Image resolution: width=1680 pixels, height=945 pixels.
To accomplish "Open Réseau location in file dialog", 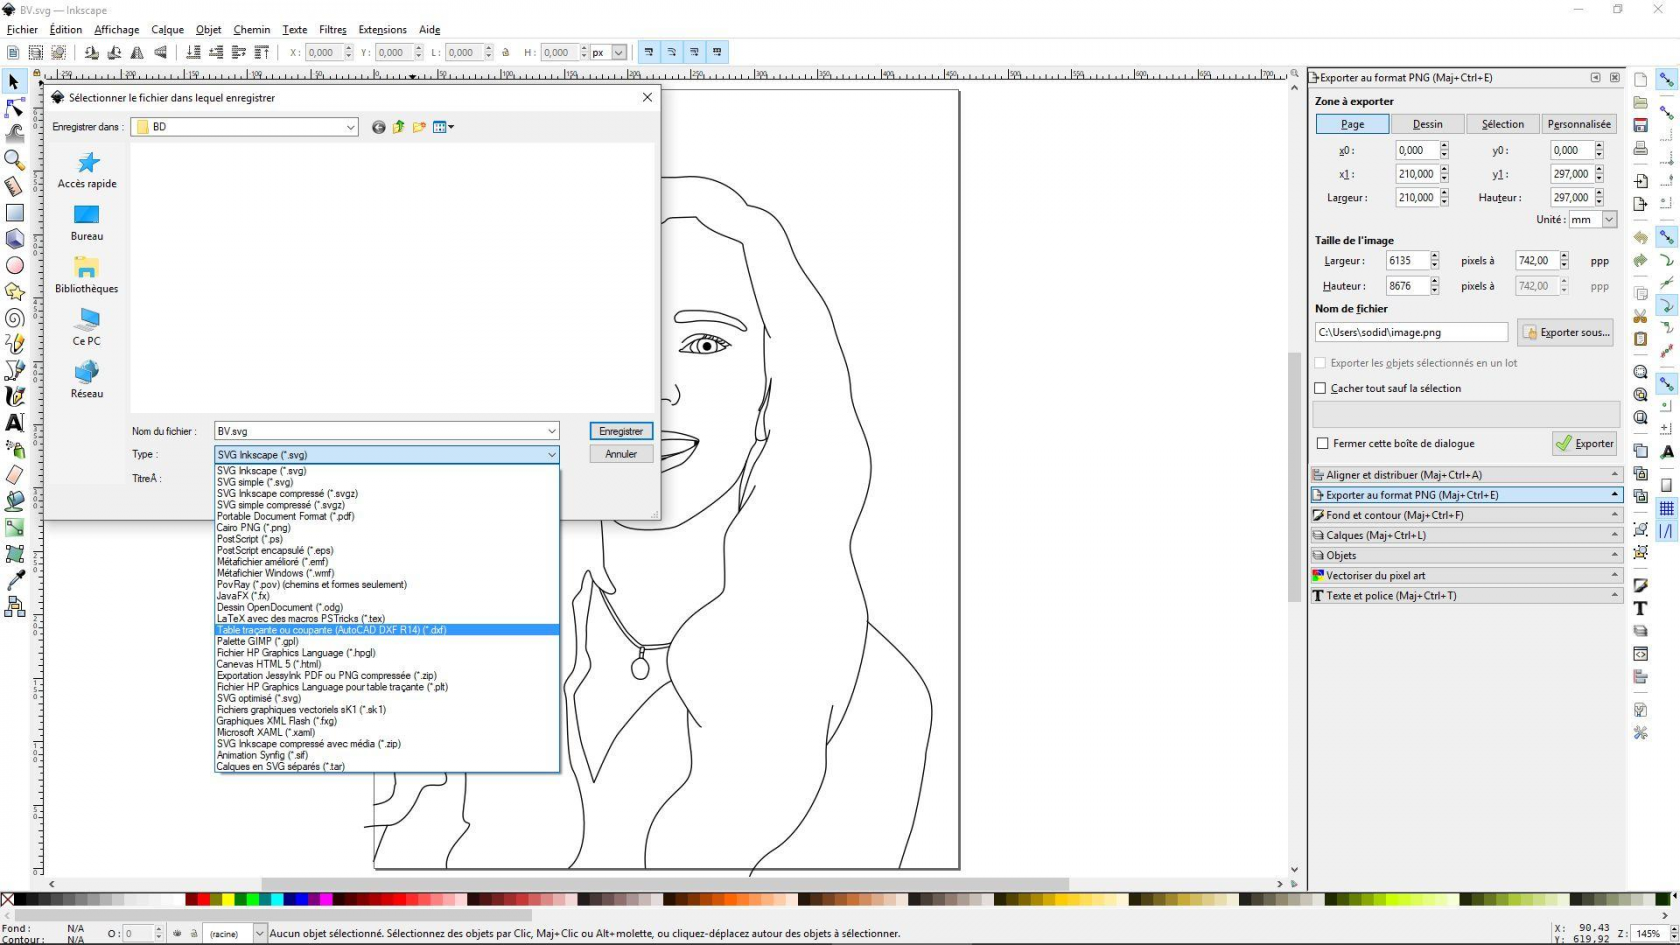I will (87, 380).
